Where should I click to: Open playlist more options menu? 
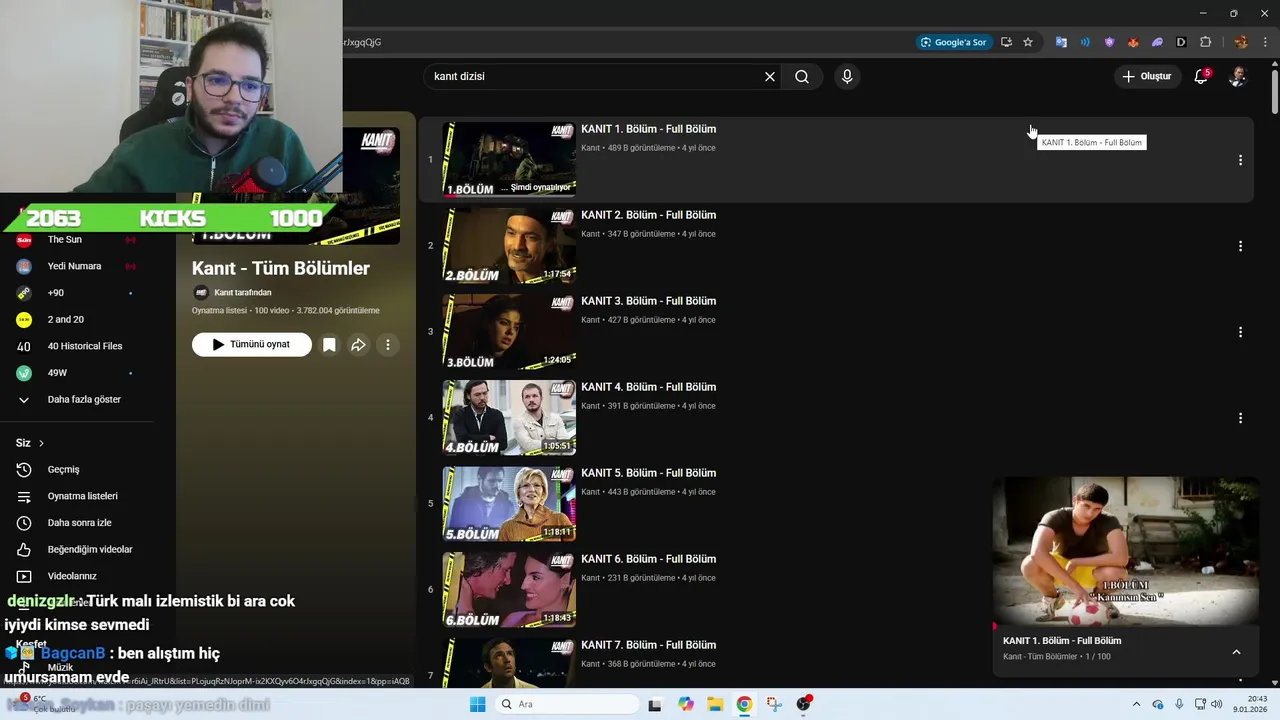[x=388, y=345]
